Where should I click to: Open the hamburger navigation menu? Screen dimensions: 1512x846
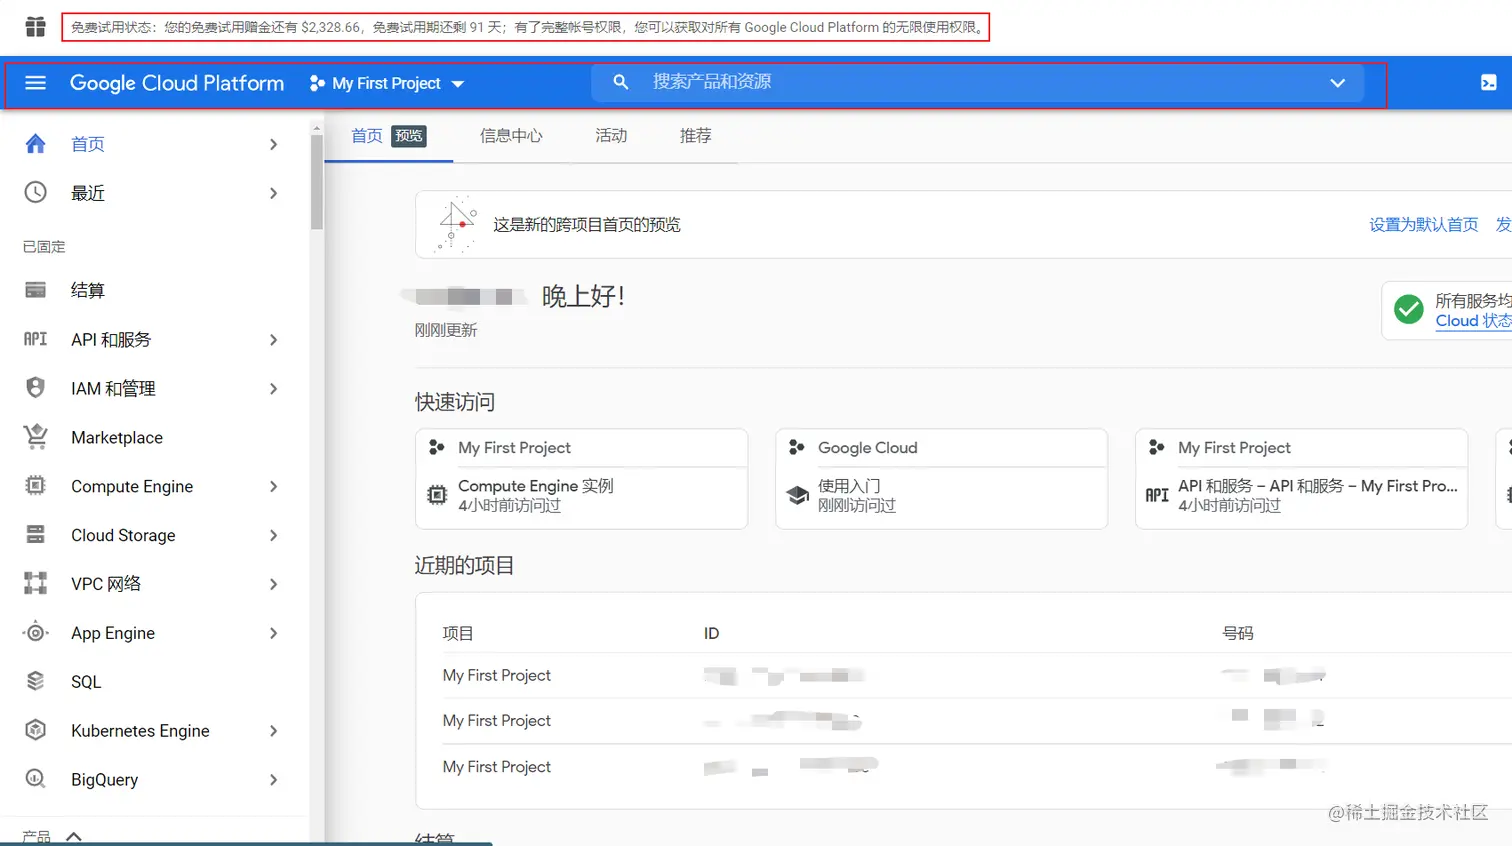[35, 83]
